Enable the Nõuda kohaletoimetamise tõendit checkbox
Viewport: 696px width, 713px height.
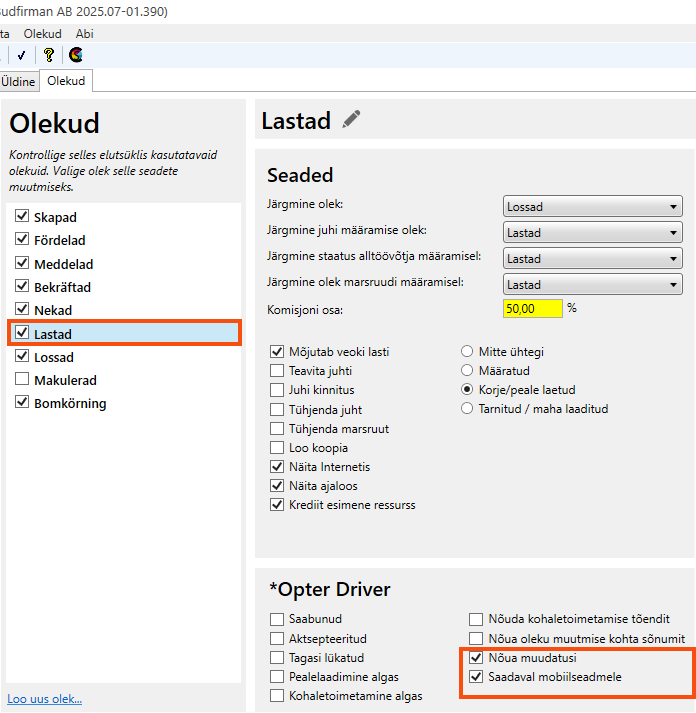[x=476, y=620]
